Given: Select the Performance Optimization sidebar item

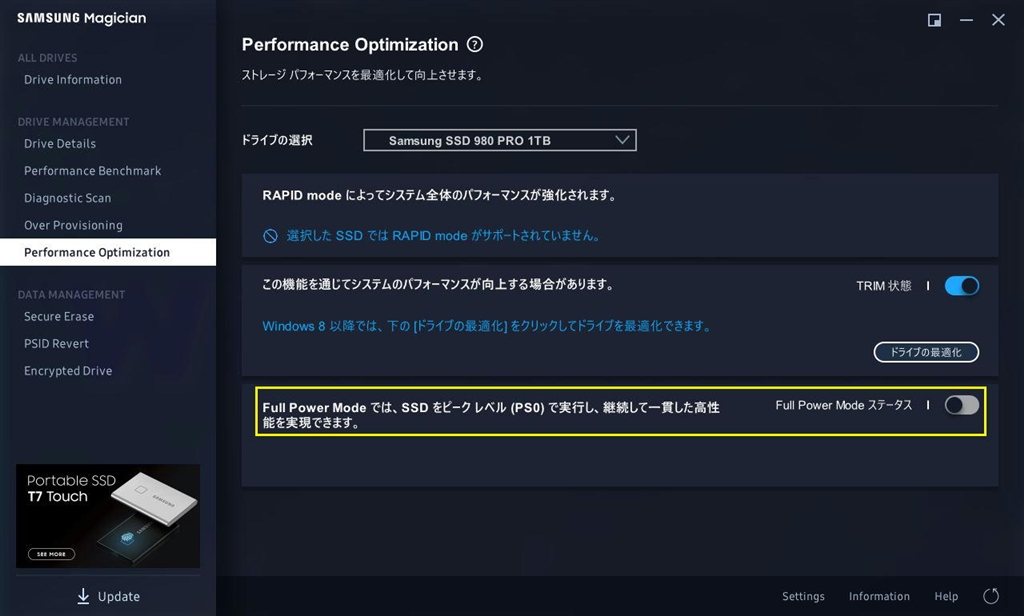Looking at the screenshot, I should click(108, 252).
